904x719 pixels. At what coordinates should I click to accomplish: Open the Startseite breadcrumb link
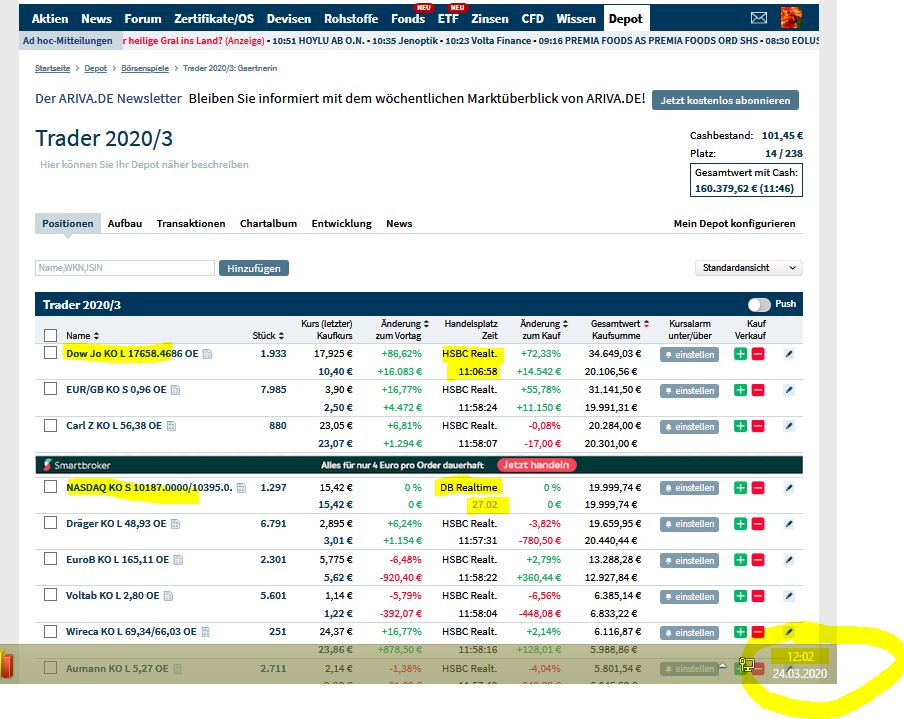[52, 68]
